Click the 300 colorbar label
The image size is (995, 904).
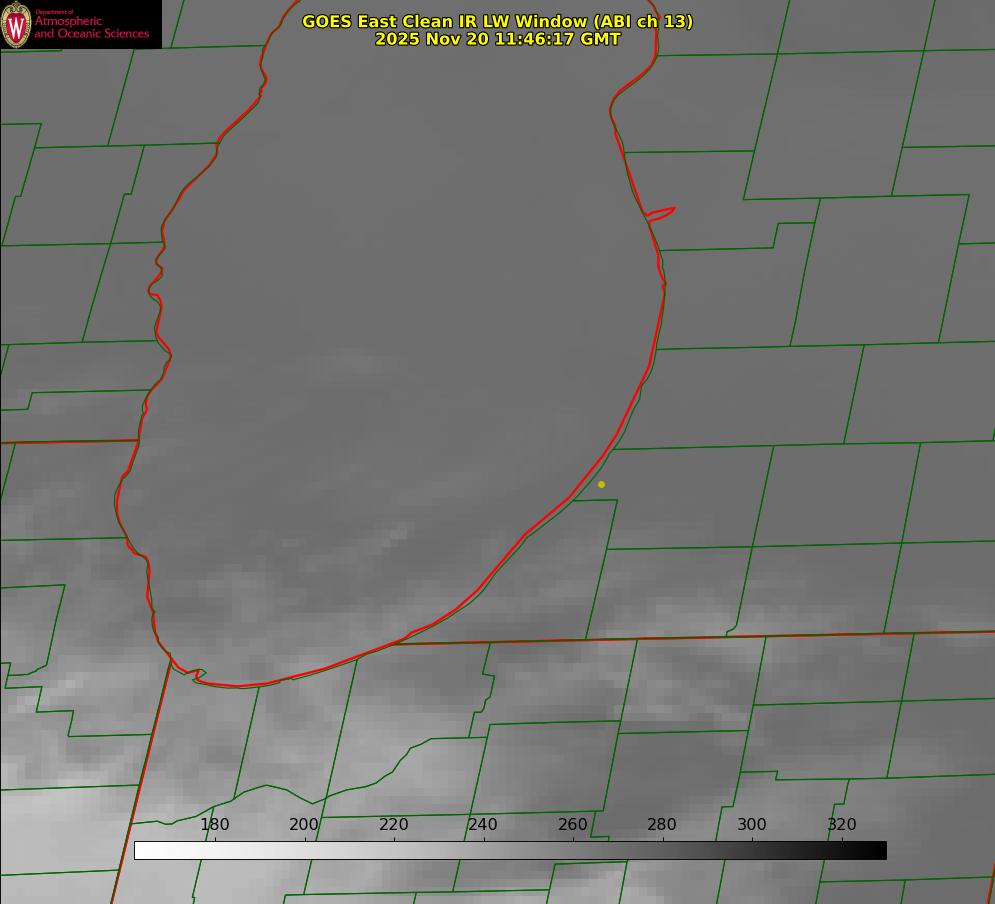click(x=752, y=824)
